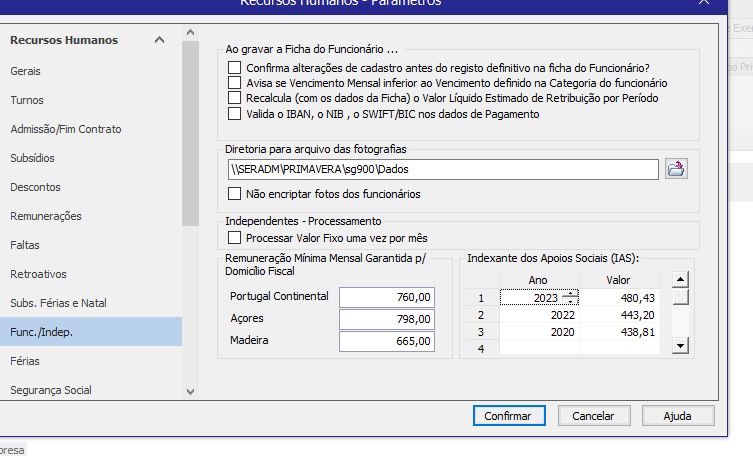Toggle 'Avisa se Vencimento Mensal inferior' checkbox
Screen dimensions: 753x456
tap(235, 83)
